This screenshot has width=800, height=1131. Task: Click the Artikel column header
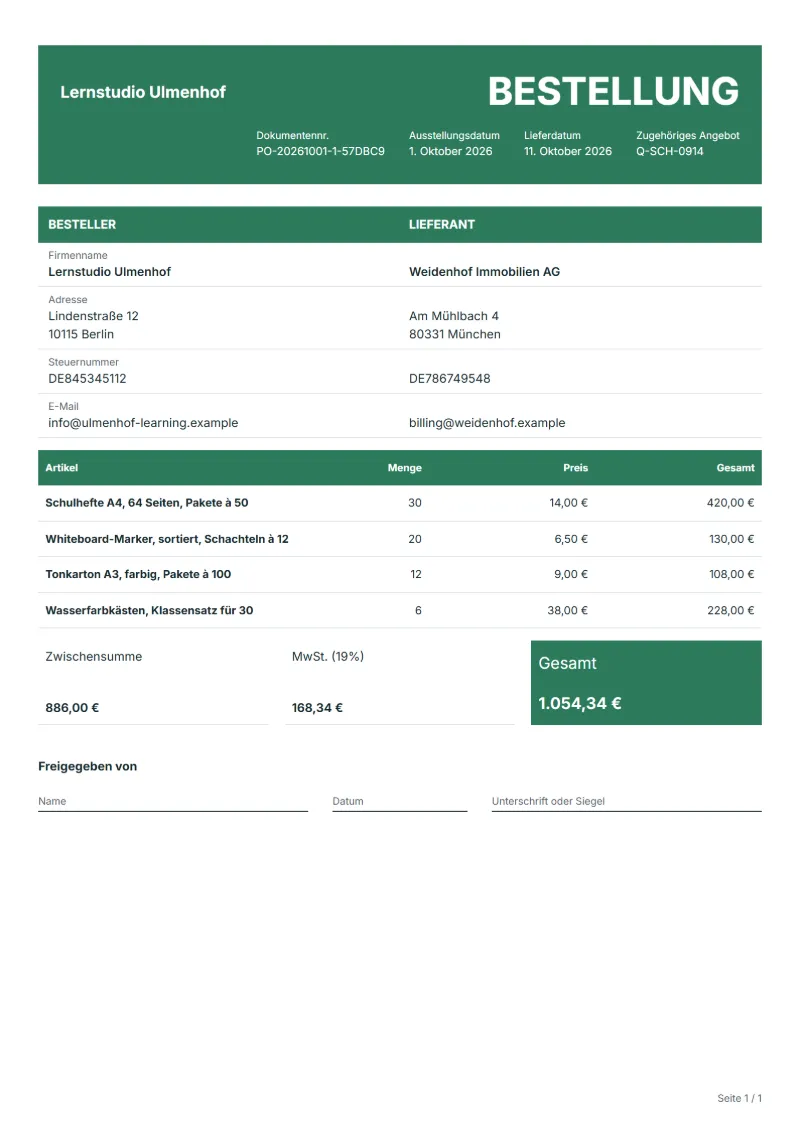[61, 467]
